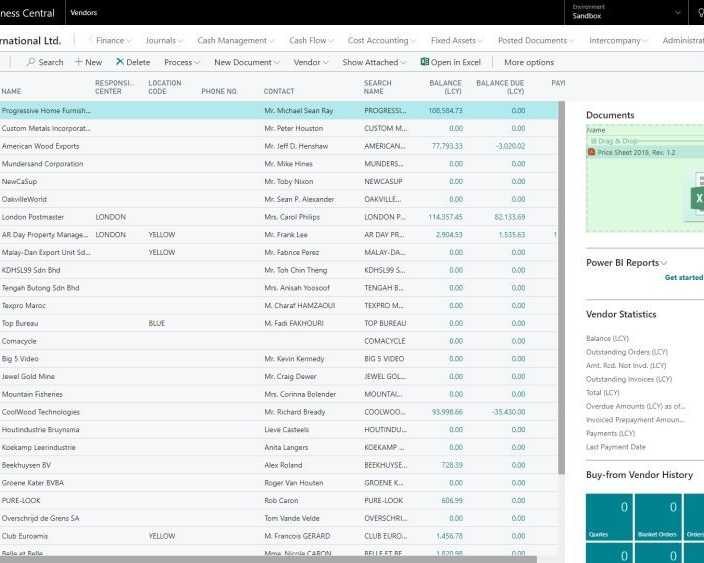
Task: Click YELLOW location for Club Euroamis
Action: pyautogui.click(x=162, y=536)
